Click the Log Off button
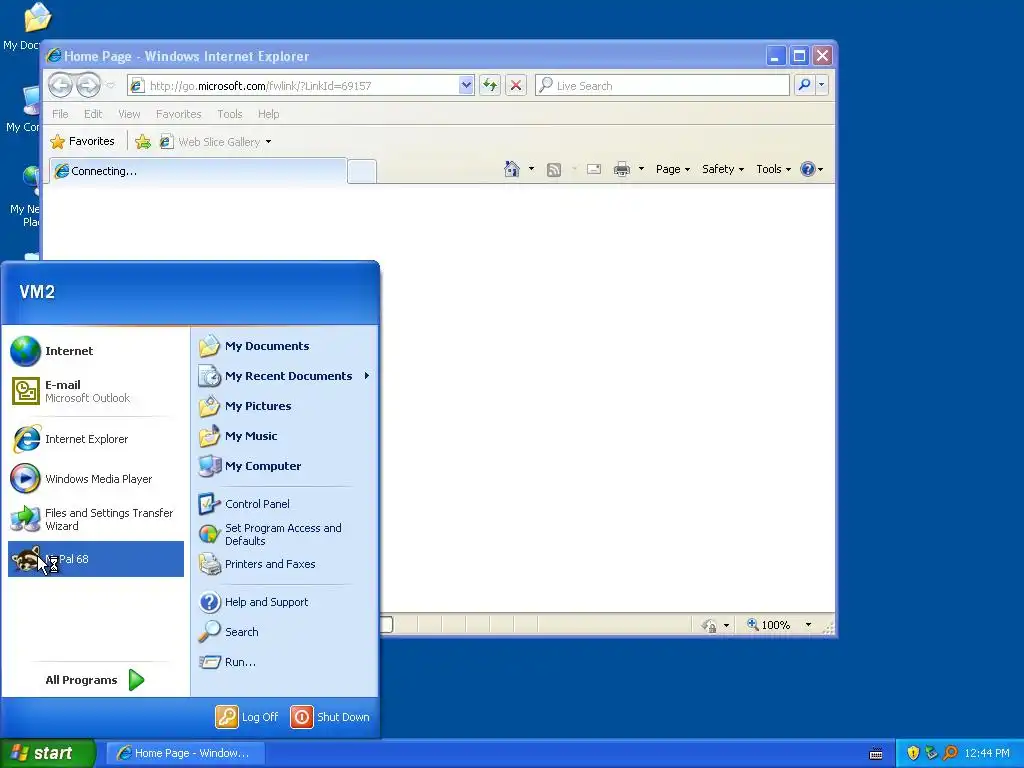1024x768 pixels. (x=248, y=717)
